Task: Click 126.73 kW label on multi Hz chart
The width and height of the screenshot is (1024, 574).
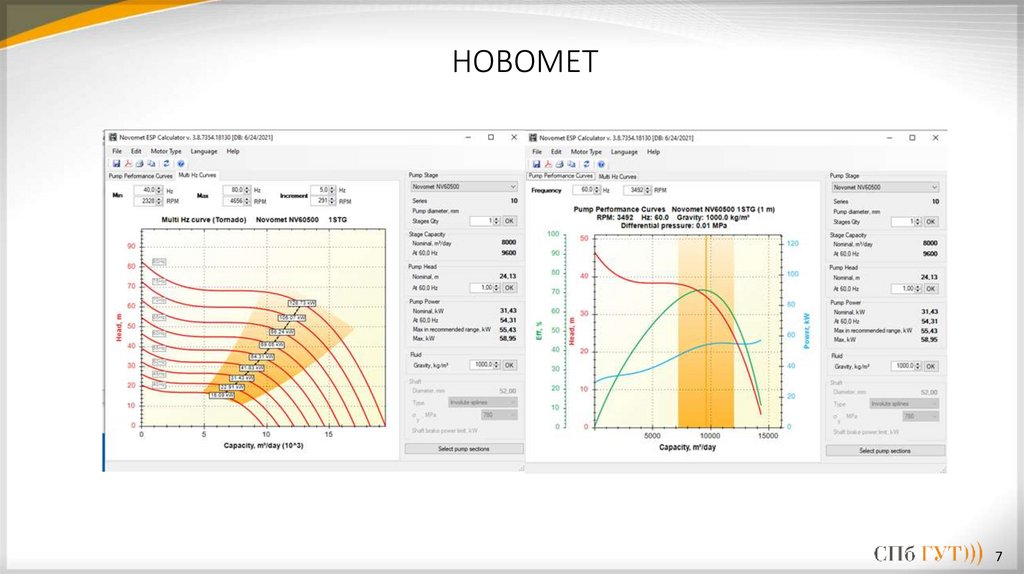Action: pos(302,304)
